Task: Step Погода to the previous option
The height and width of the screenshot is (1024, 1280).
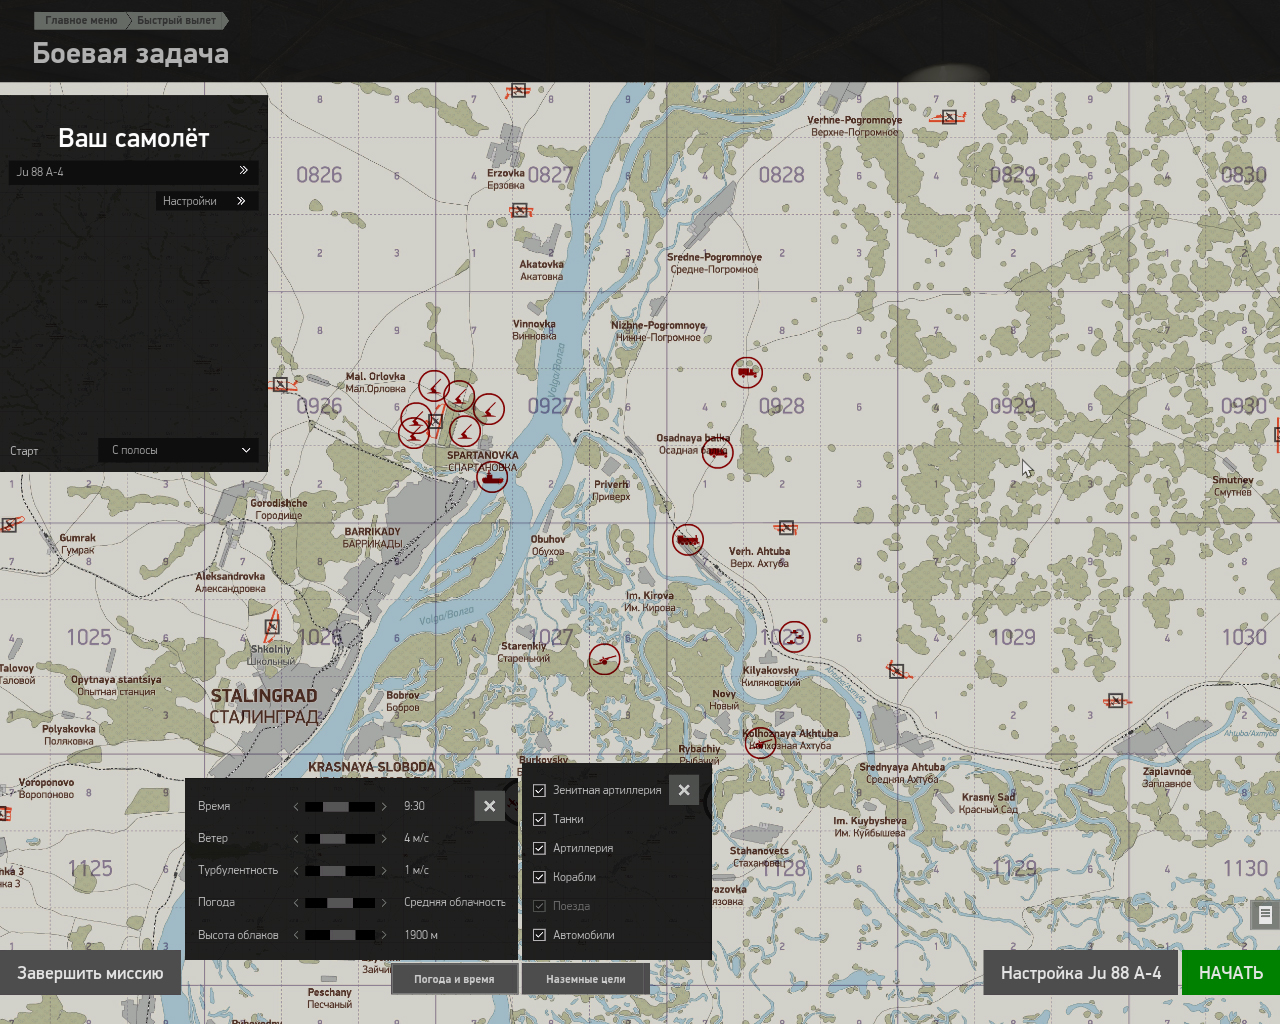Action: pos(296,903)
